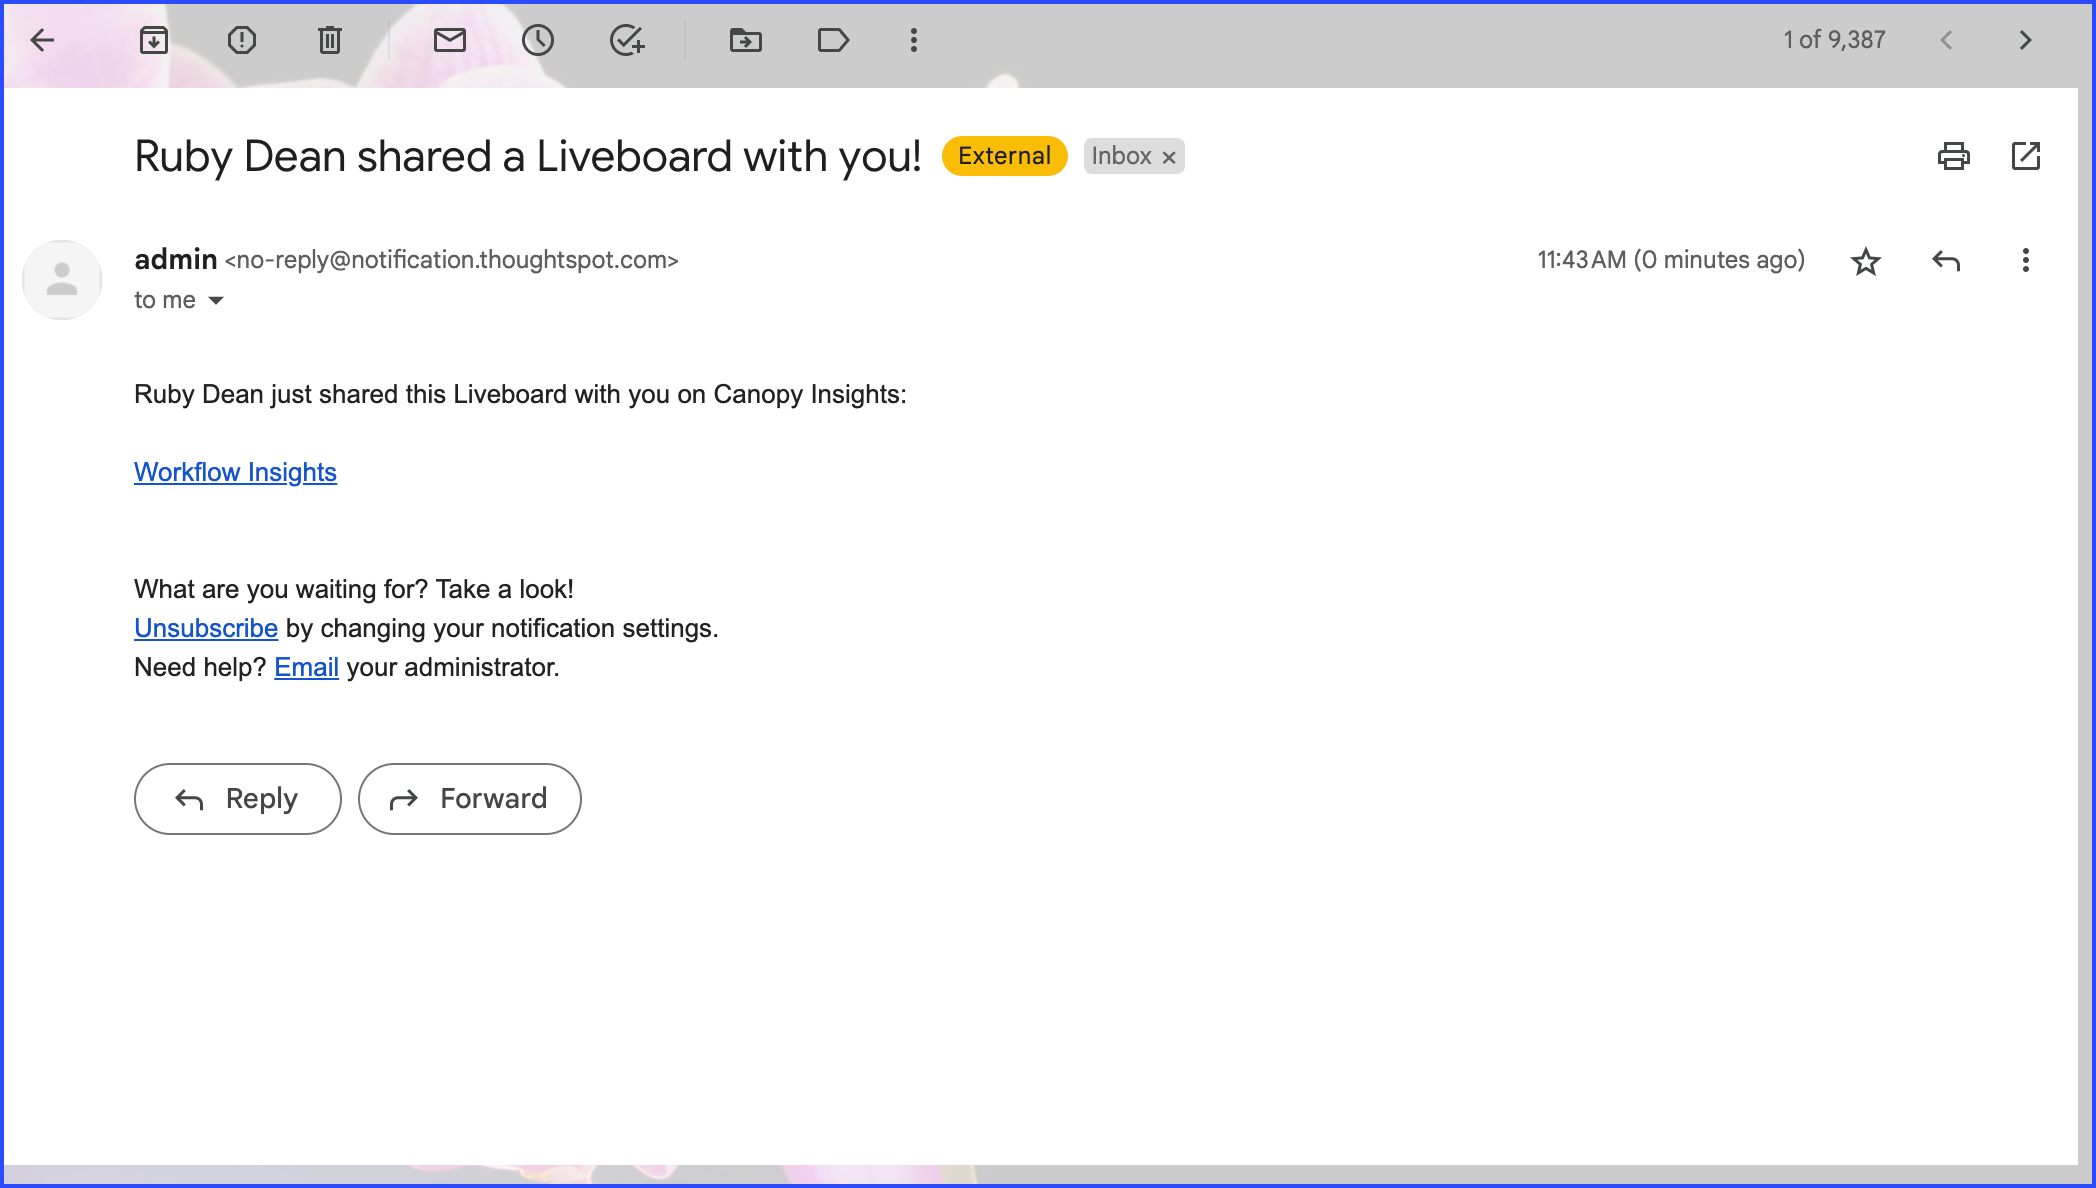Go to the next conversation arrow
2096x1188 pixels.
click(x=2025, y=40)
